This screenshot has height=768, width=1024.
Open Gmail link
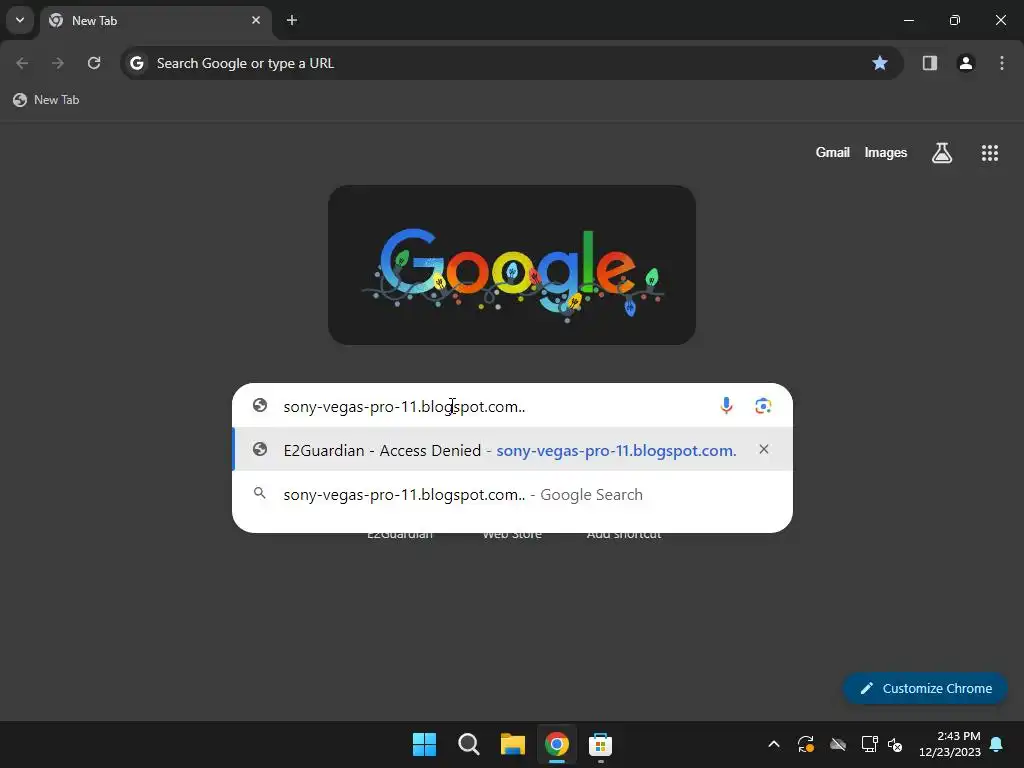832,152
